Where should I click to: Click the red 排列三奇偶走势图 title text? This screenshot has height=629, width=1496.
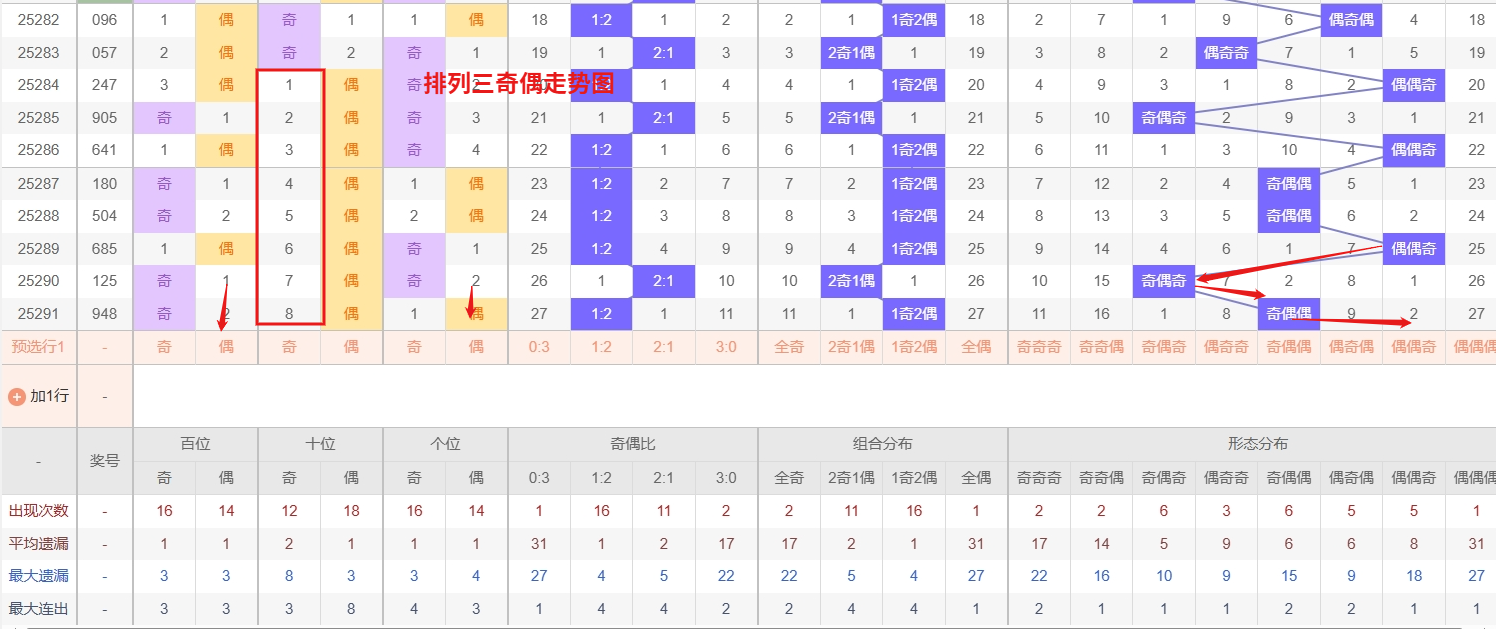[518, 84]
